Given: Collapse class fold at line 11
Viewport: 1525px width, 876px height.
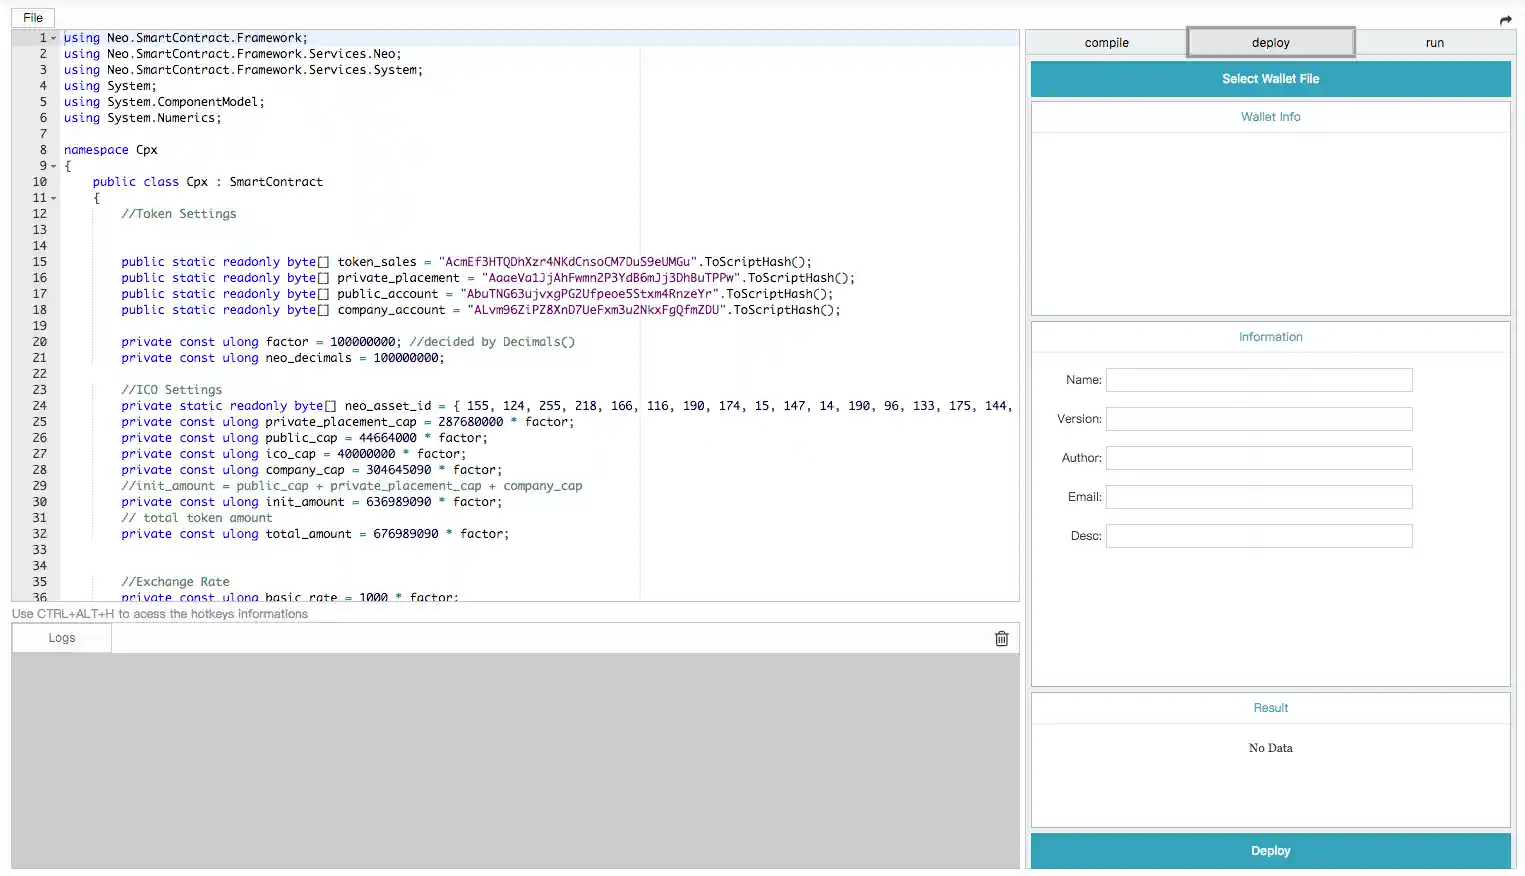Looking at the screenshot, I should (x=54, y=198).
